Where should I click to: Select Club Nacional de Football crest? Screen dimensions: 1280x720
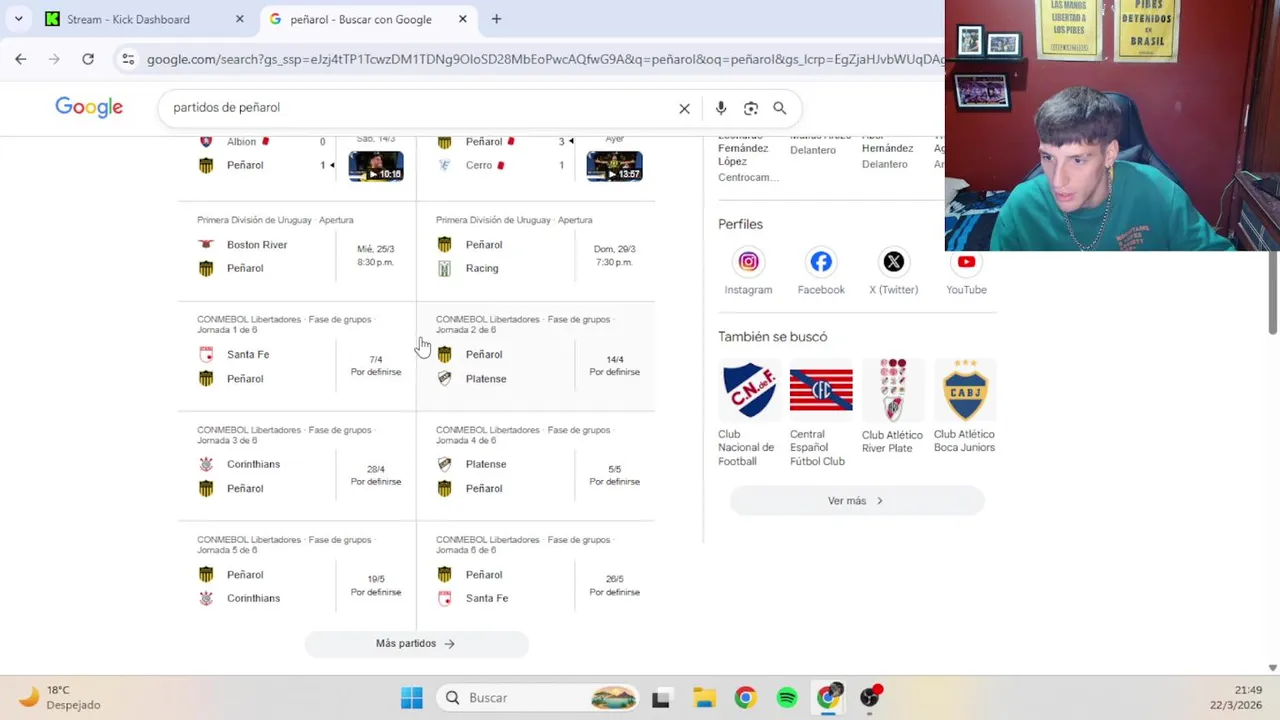(749, 390)
